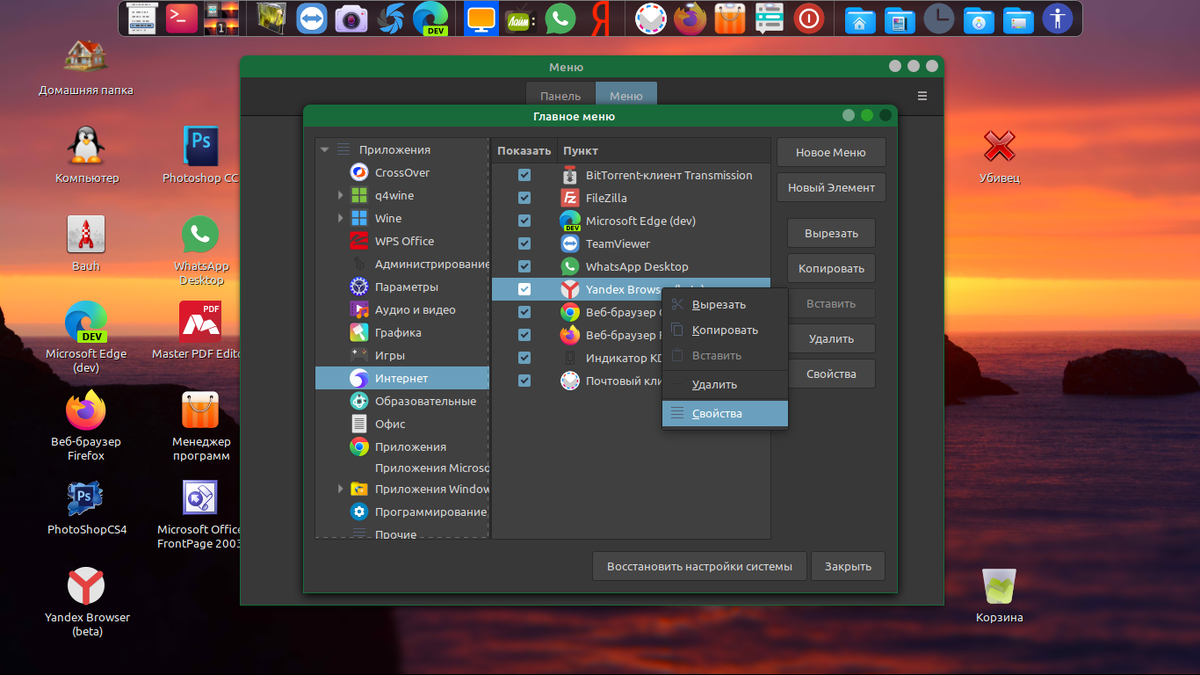Expand the Приложения Window tree node

click(x=341, y=489)
